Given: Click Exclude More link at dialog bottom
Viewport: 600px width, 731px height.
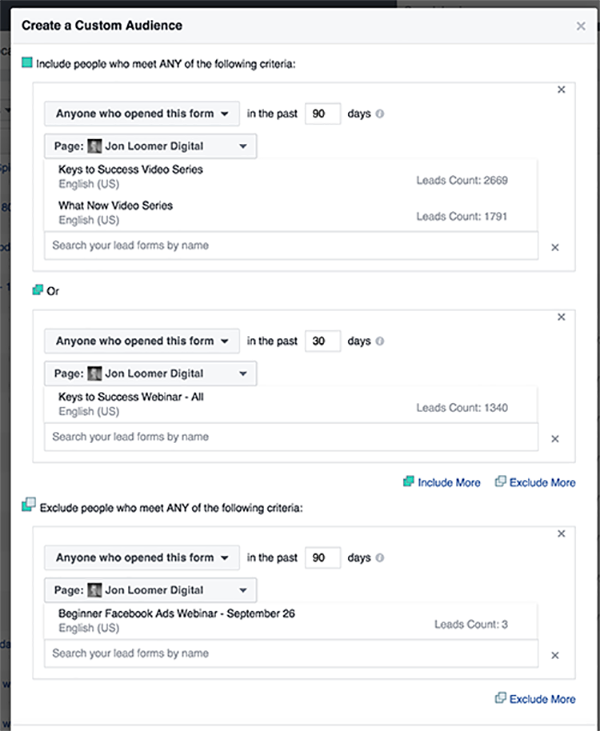Looking at the screenshot, I should 535,699.
